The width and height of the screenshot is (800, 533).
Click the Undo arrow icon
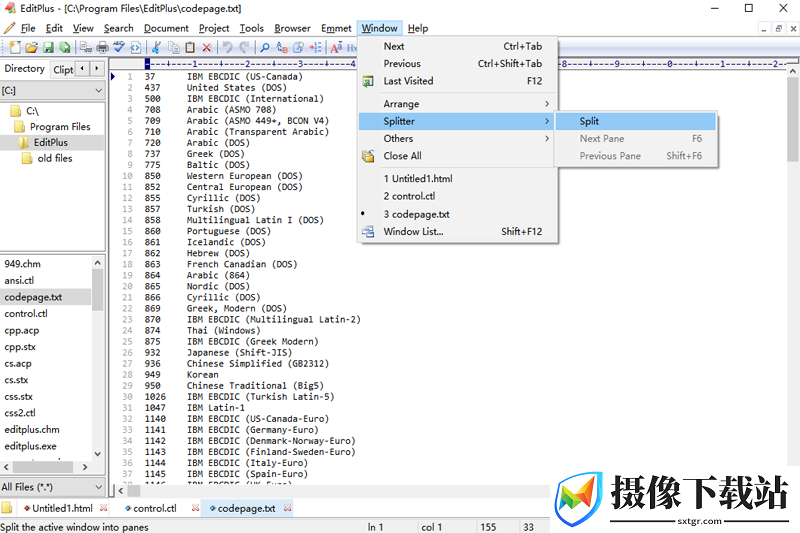228,47
